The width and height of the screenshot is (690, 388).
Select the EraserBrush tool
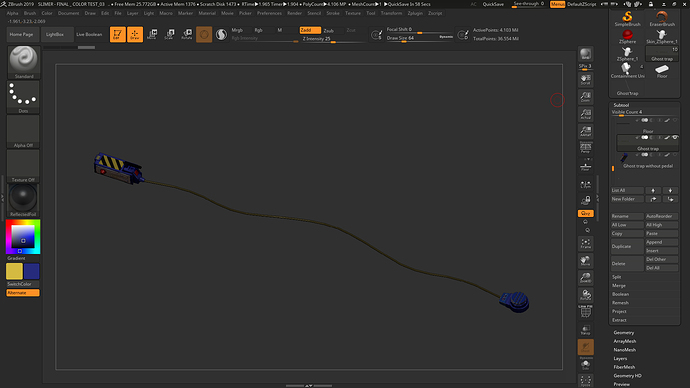(x=662, y=18)
